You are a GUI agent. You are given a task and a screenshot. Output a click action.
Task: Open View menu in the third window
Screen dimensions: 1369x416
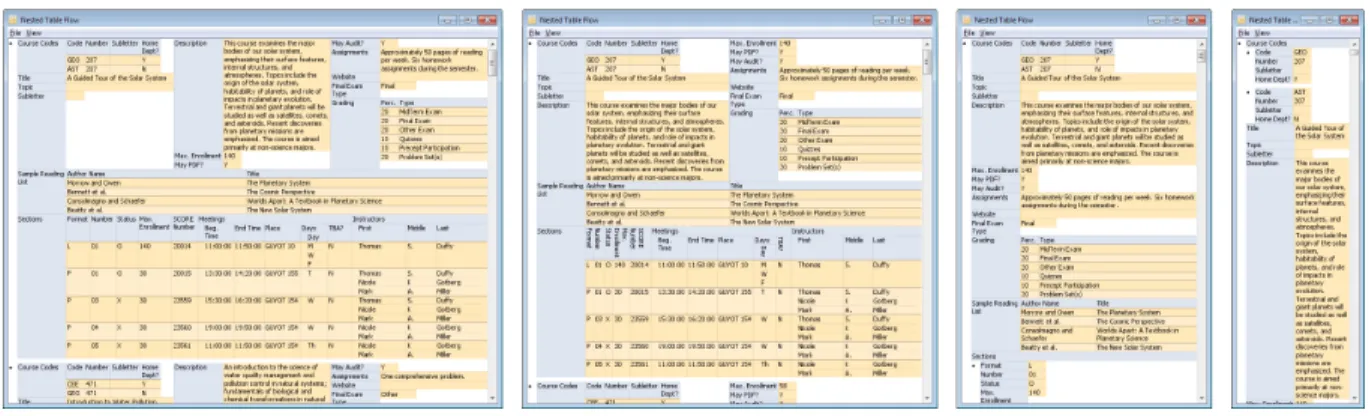(x=985, y=33)
